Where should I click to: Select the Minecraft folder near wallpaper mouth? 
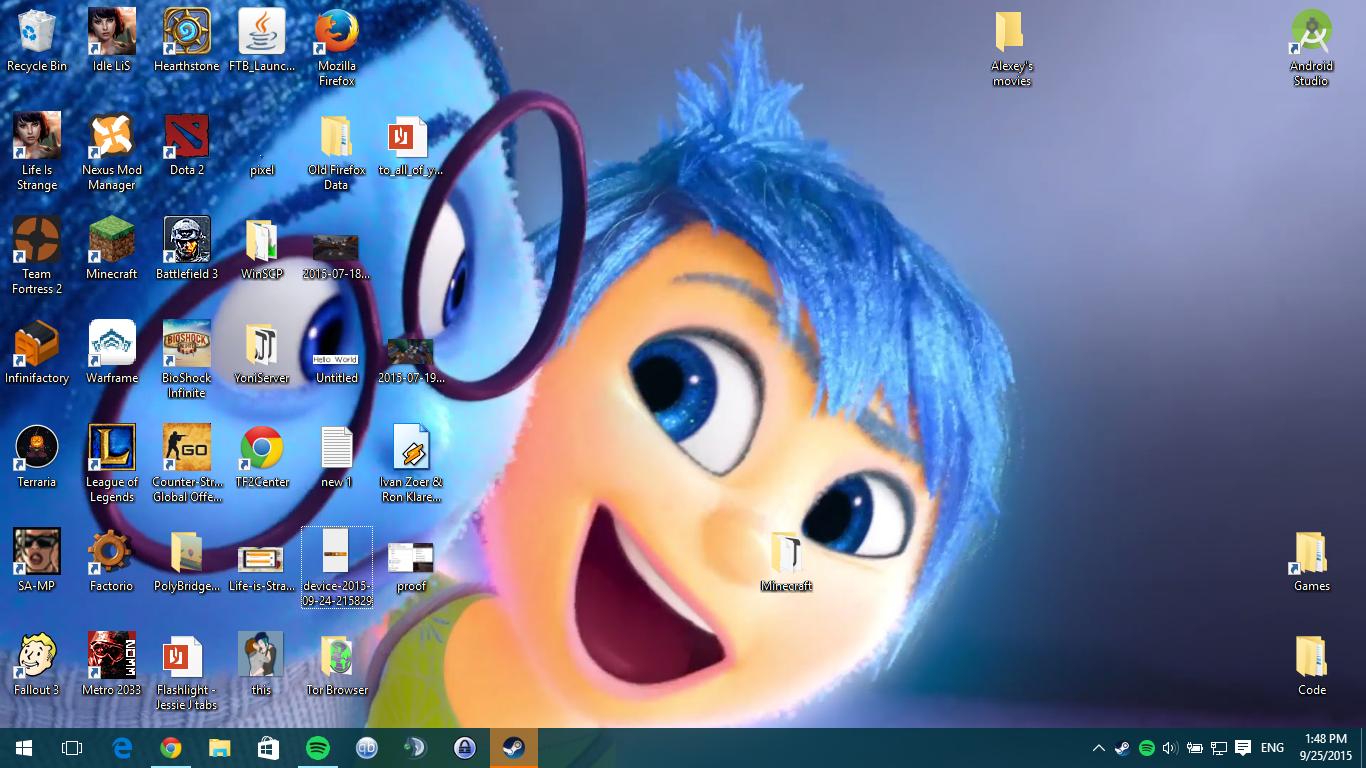click(786, 560)
